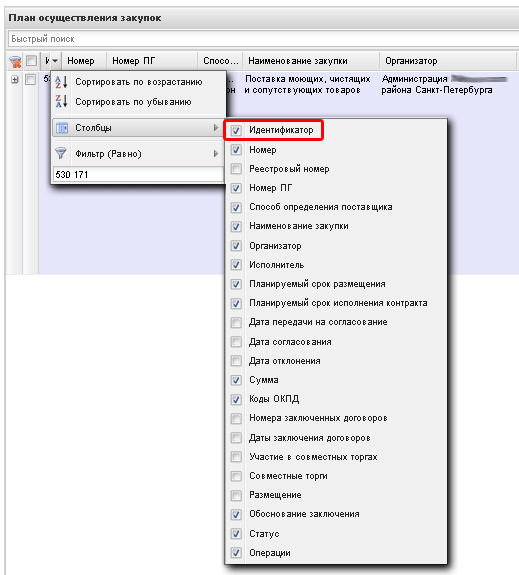Select the Поставка моющих, чистящих cell
519x575 pixels.
308,84
